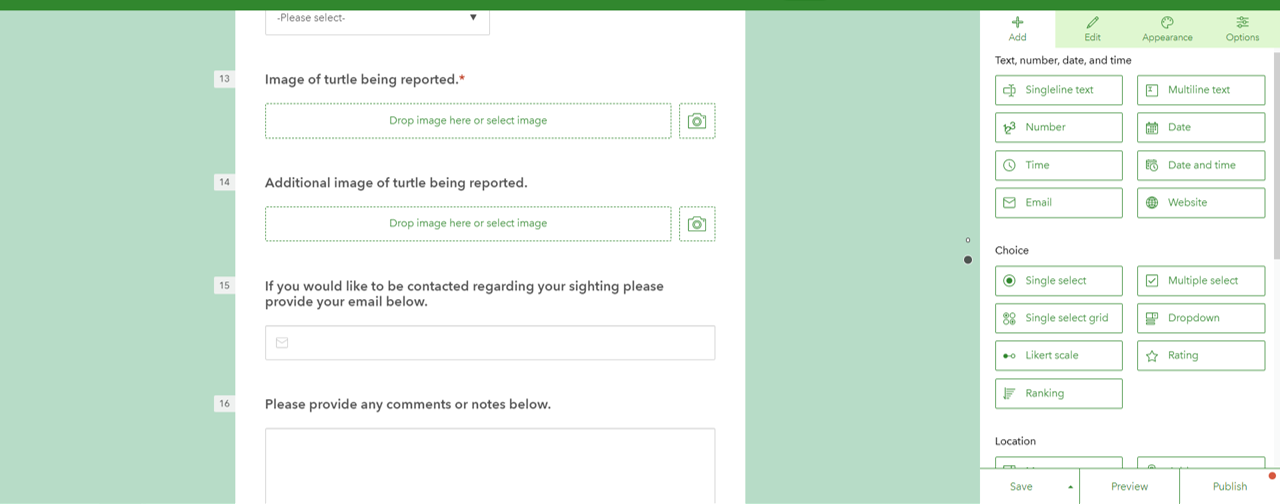Image resolution: width=1280 pixels, height=504 pixels.
Task: Switch to the Appearance tab
Action: 1167,28
